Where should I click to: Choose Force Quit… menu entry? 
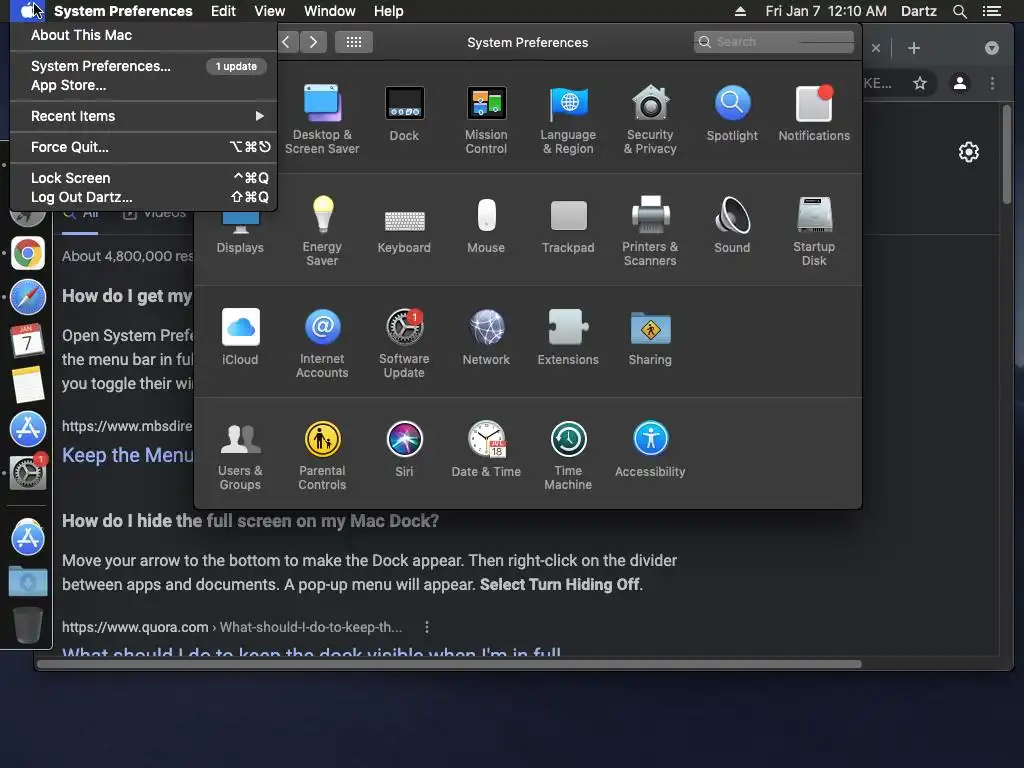[144, 147]
